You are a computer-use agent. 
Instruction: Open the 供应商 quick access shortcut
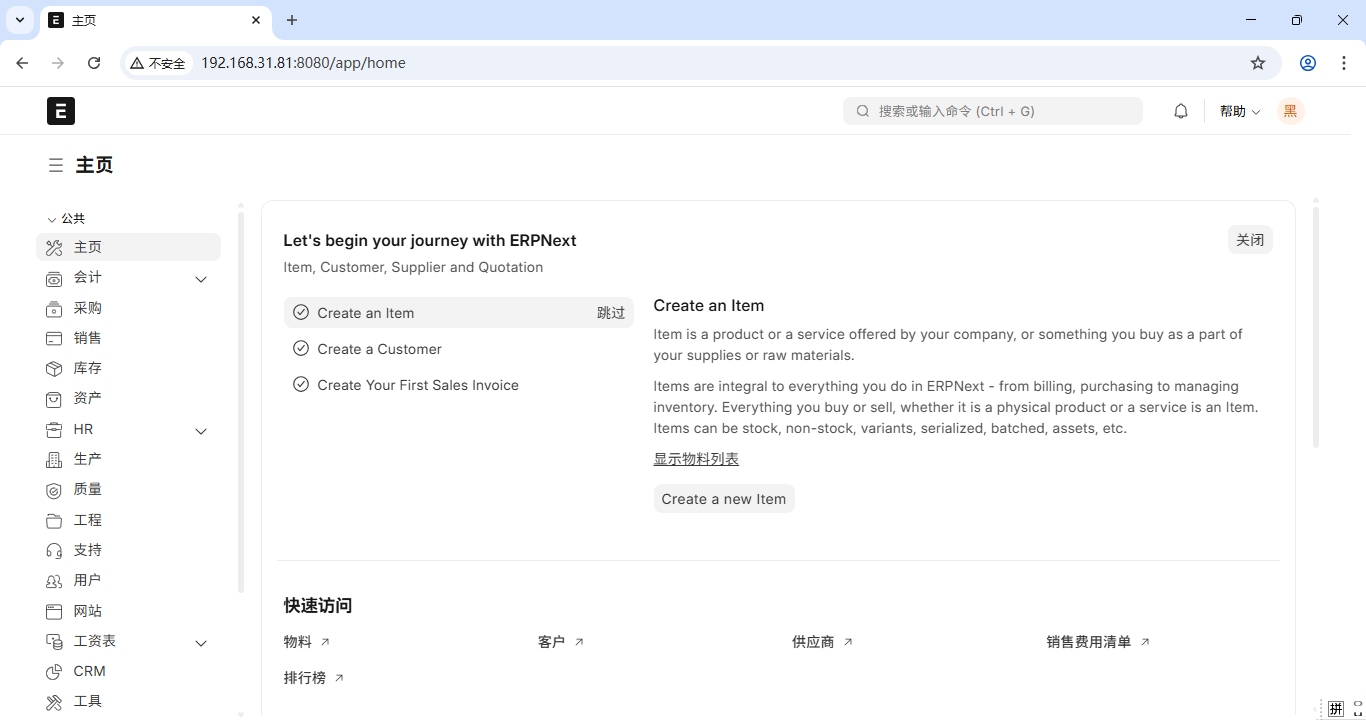(823, 642)
